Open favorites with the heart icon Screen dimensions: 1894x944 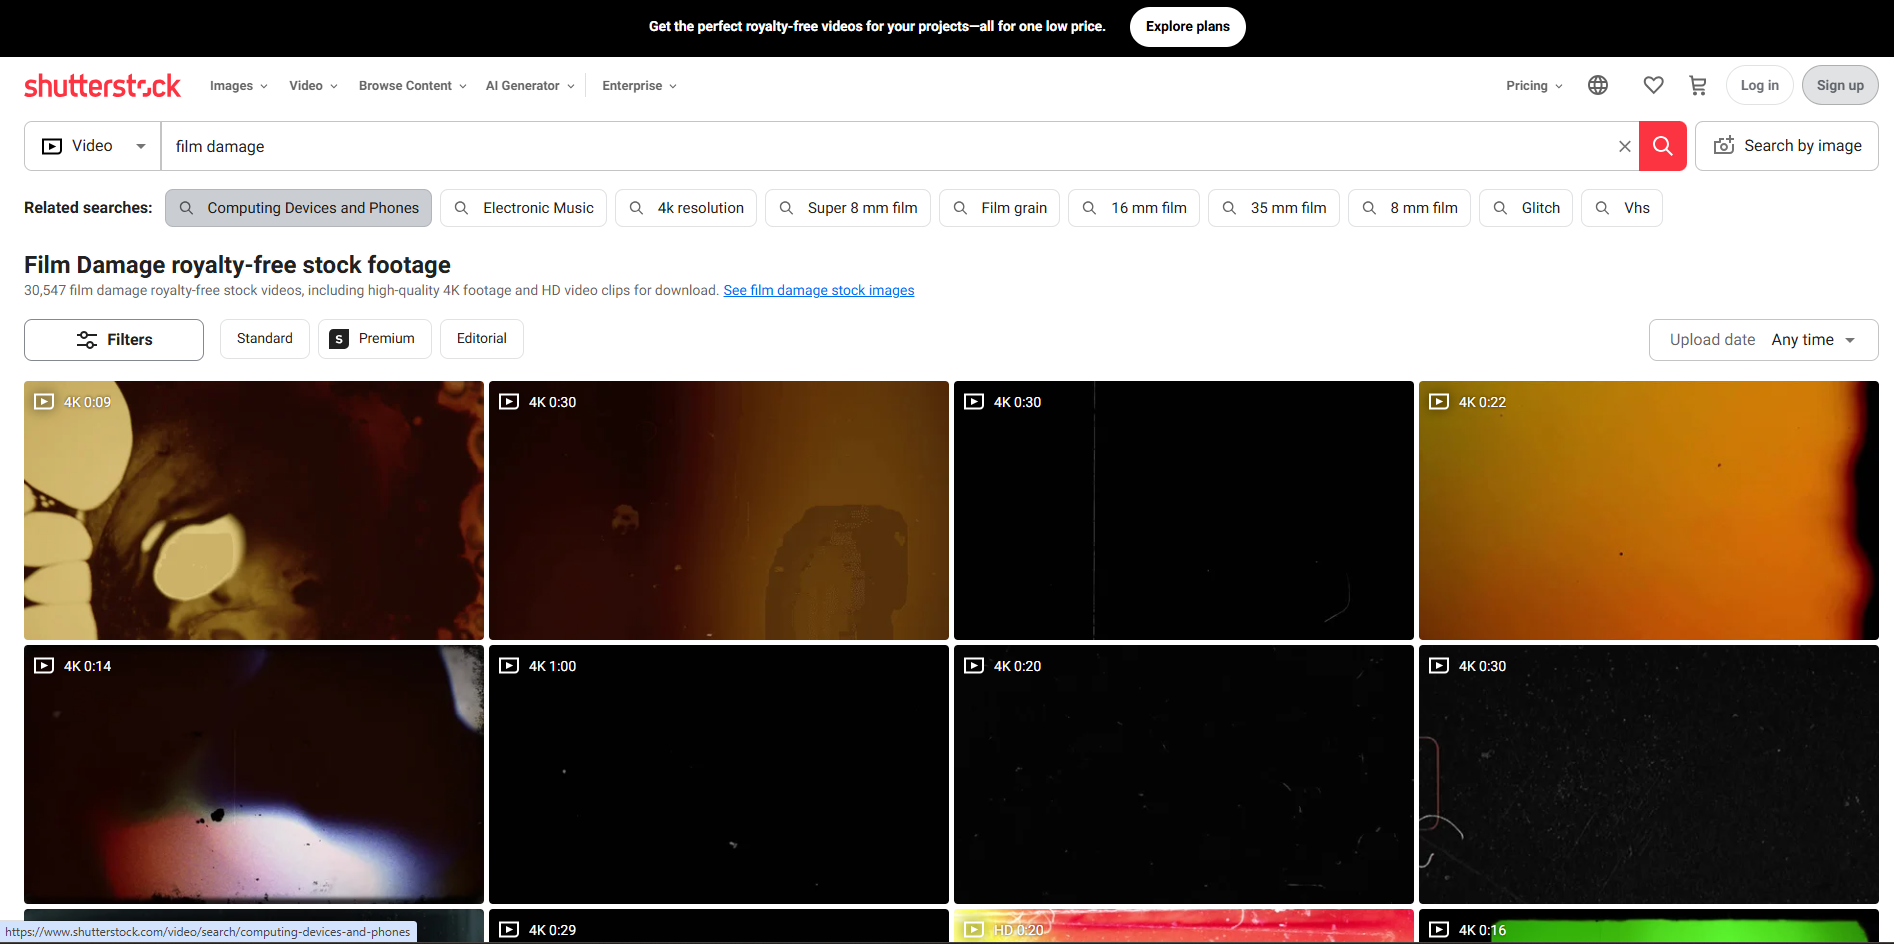tap(1653, 85)
